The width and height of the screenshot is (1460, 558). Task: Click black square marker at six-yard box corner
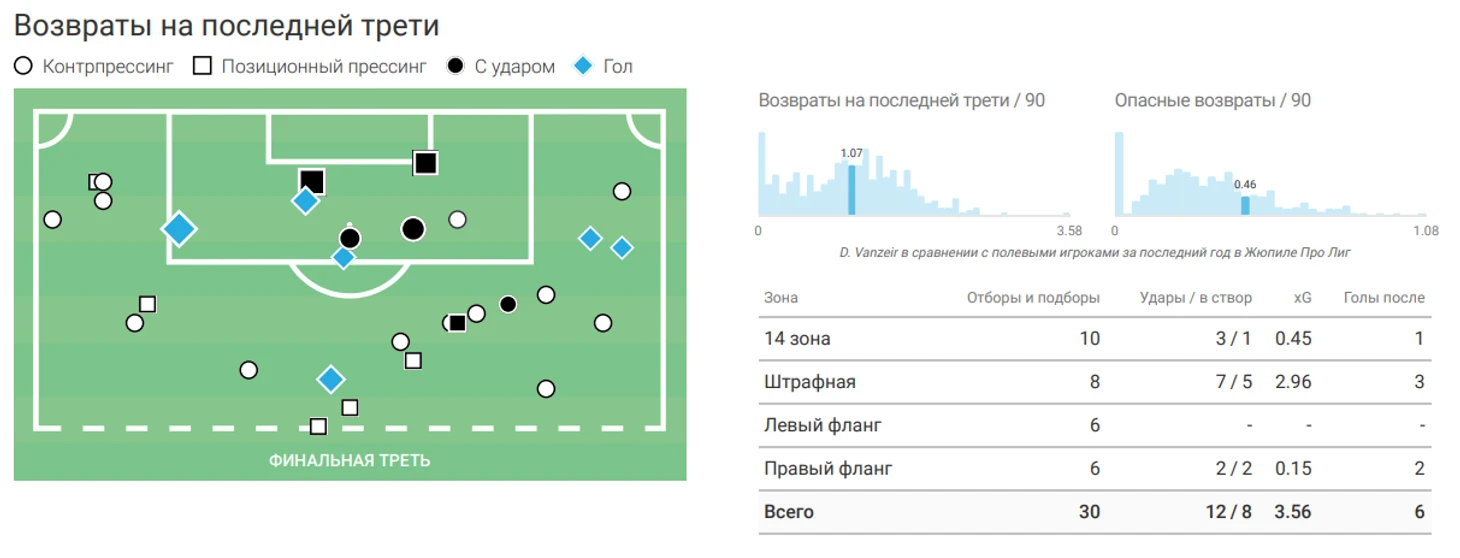[x=426, y=162]
